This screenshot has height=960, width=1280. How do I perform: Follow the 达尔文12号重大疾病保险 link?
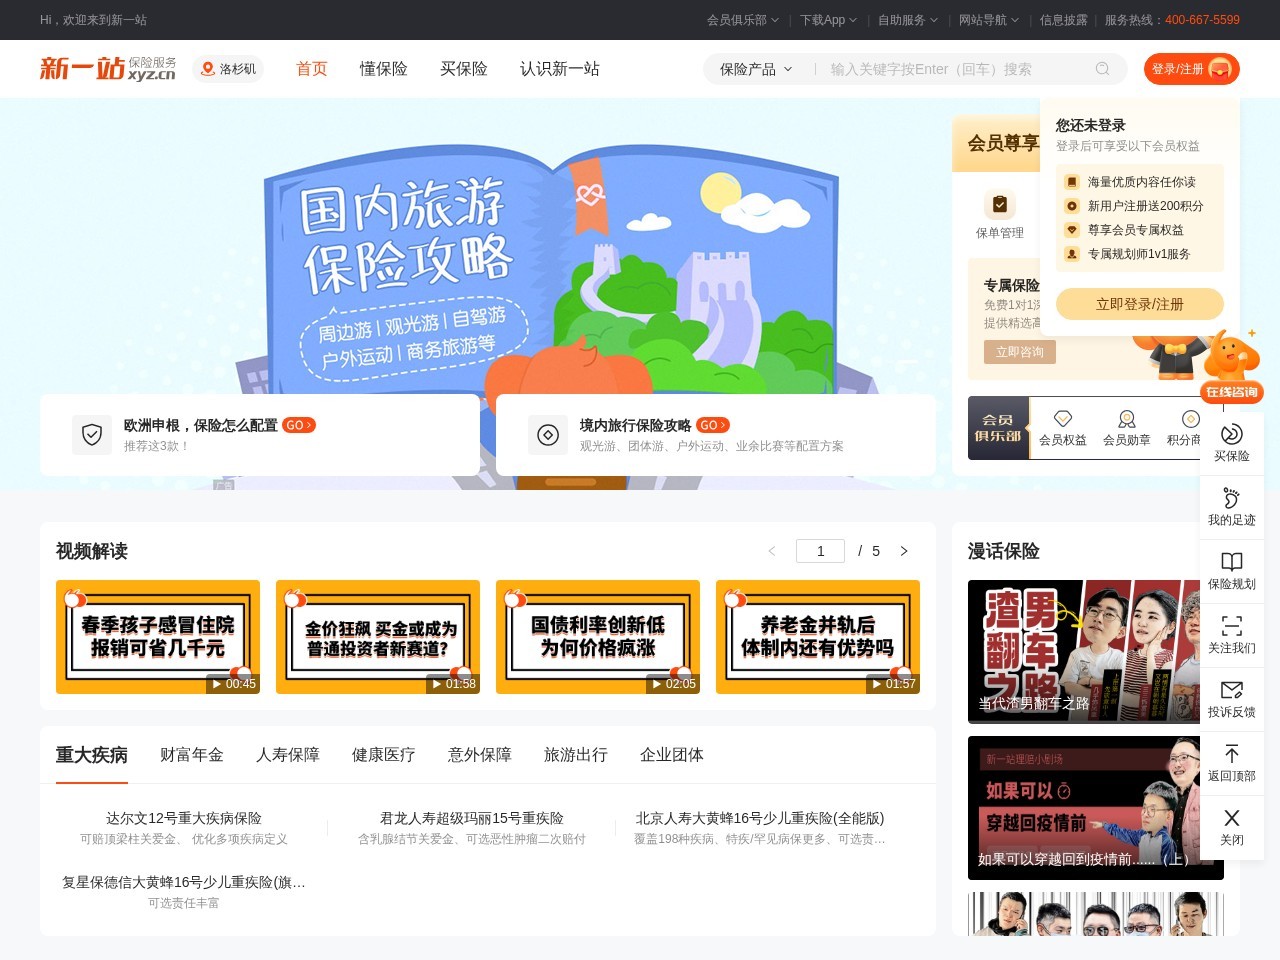183,818
